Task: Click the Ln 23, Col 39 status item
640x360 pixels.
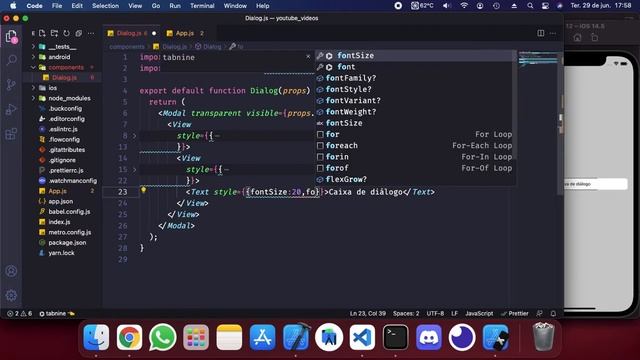Action: pyautogui.click(x=367, y=313)
